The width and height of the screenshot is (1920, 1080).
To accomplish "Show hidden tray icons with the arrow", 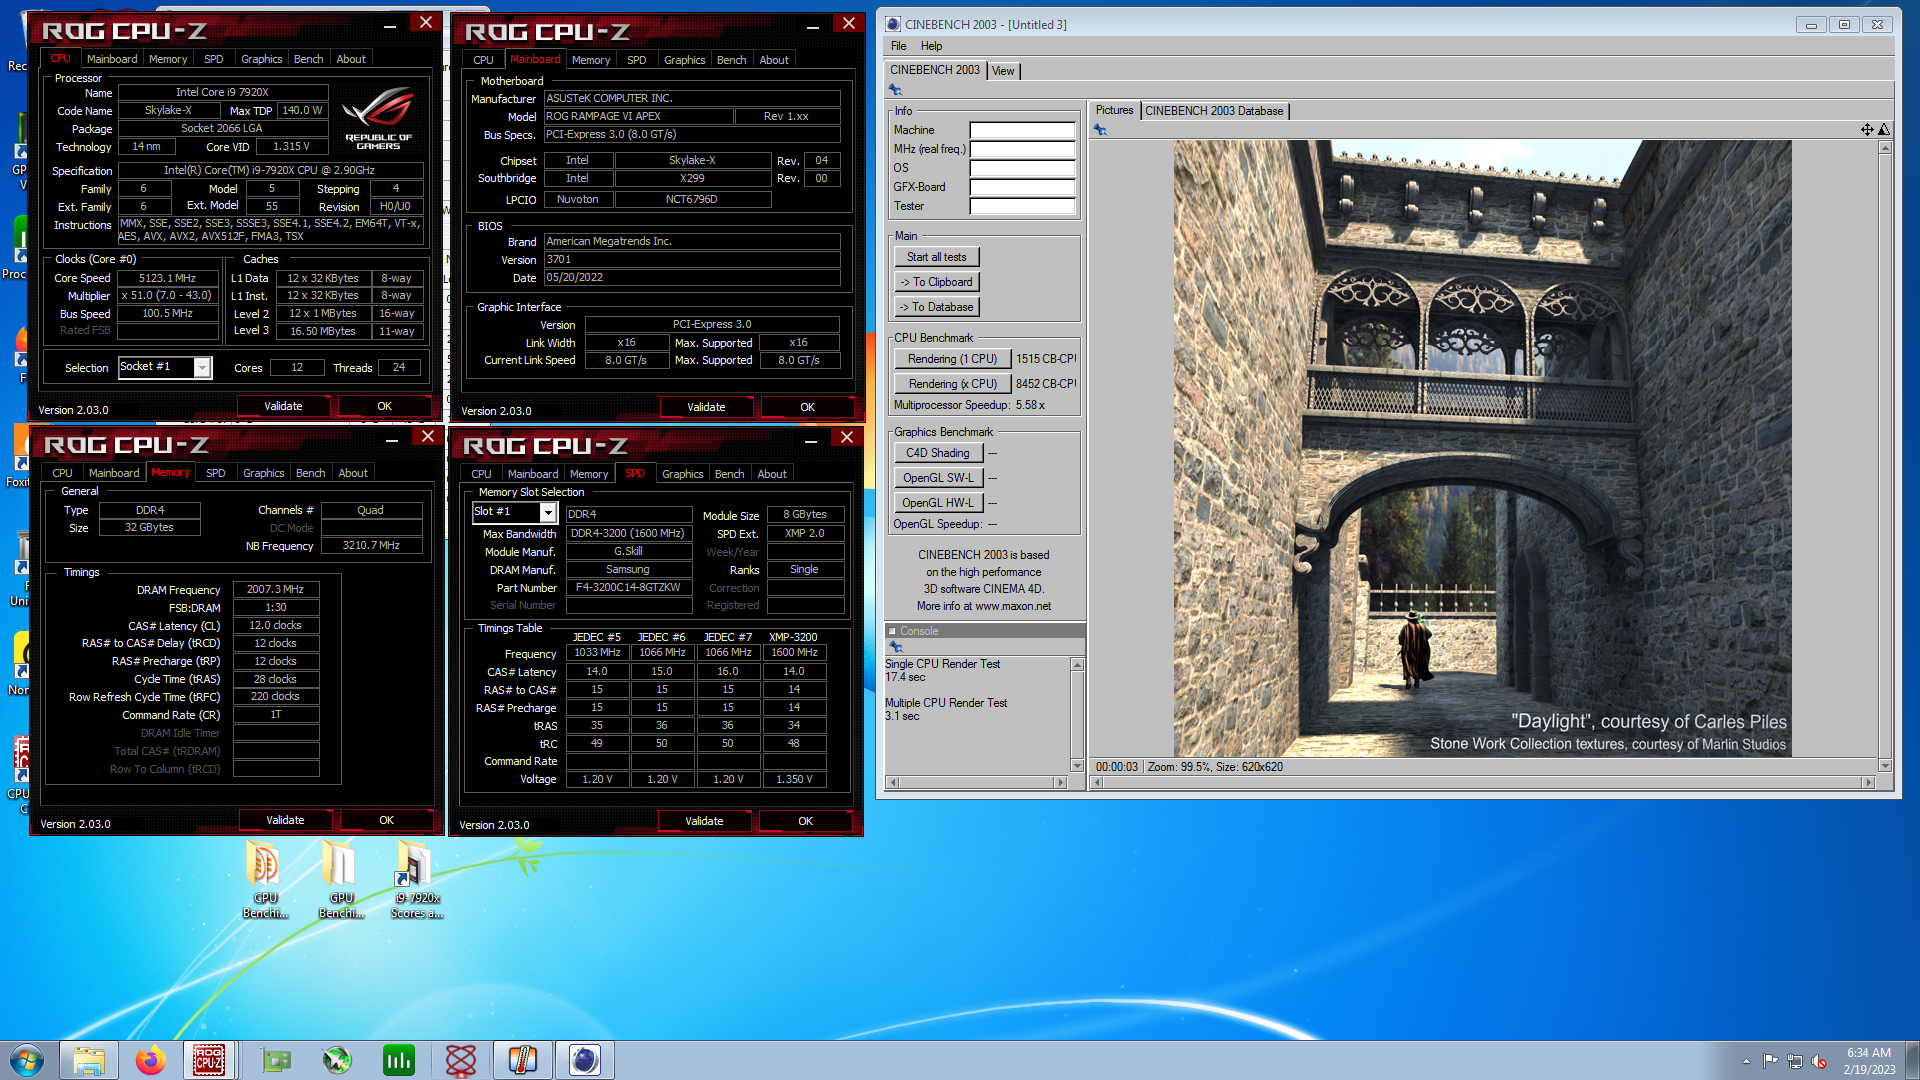I will point(1746,1061).
